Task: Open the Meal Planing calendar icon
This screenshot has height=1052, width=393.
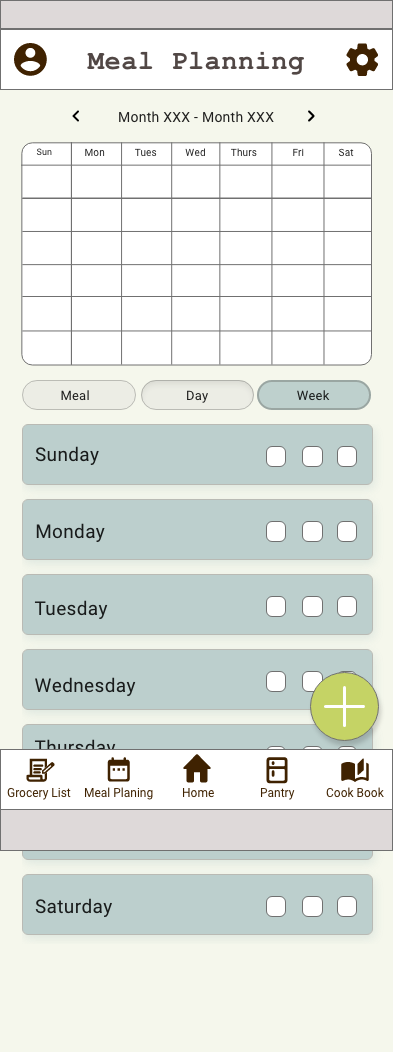Action: (119, 770)
